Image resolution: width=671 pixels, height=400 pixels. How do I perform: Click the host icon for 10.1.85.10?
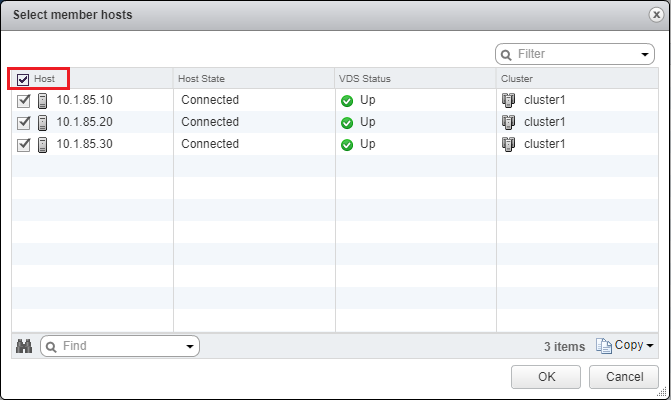[x=42, y=101]
